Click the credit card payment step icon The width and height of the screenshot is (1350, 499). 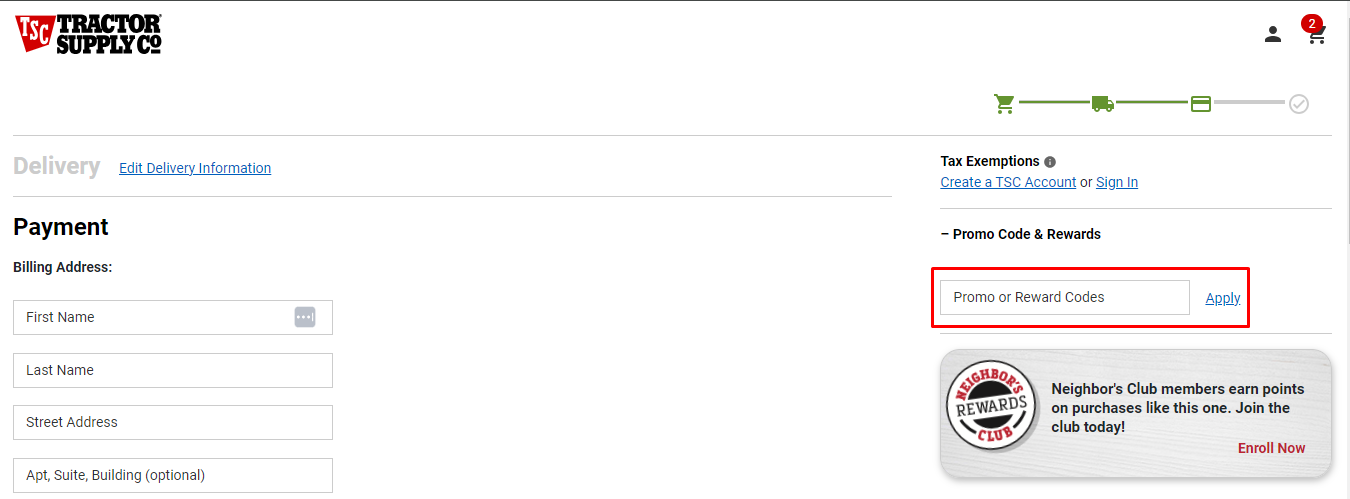coord(1201,103)
